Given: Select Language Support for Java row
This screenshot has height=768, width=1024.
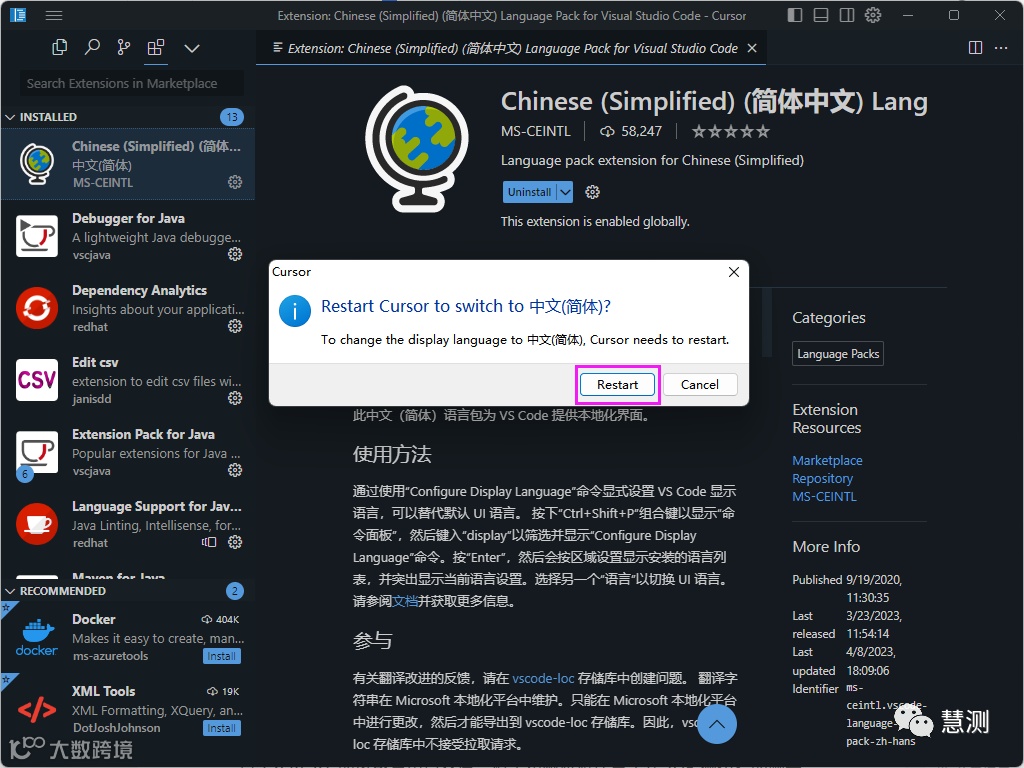Looking at the screenshot, I should click(x=128, y=524).
